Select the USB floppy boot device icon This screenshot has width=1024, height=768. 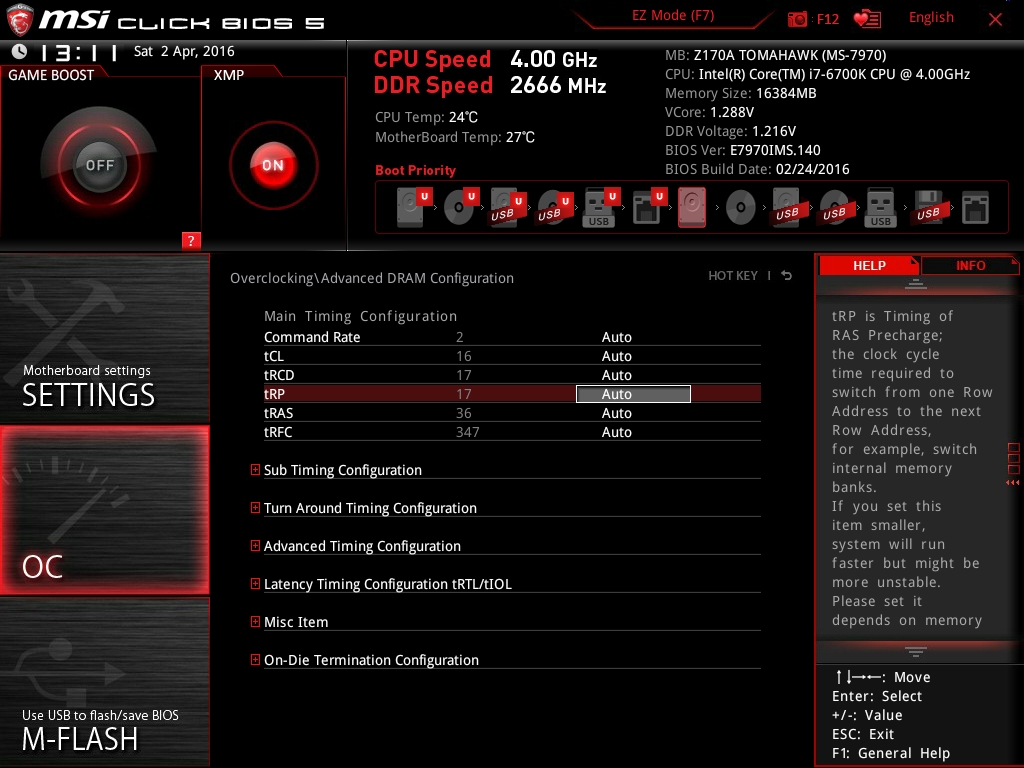[928, 208]
